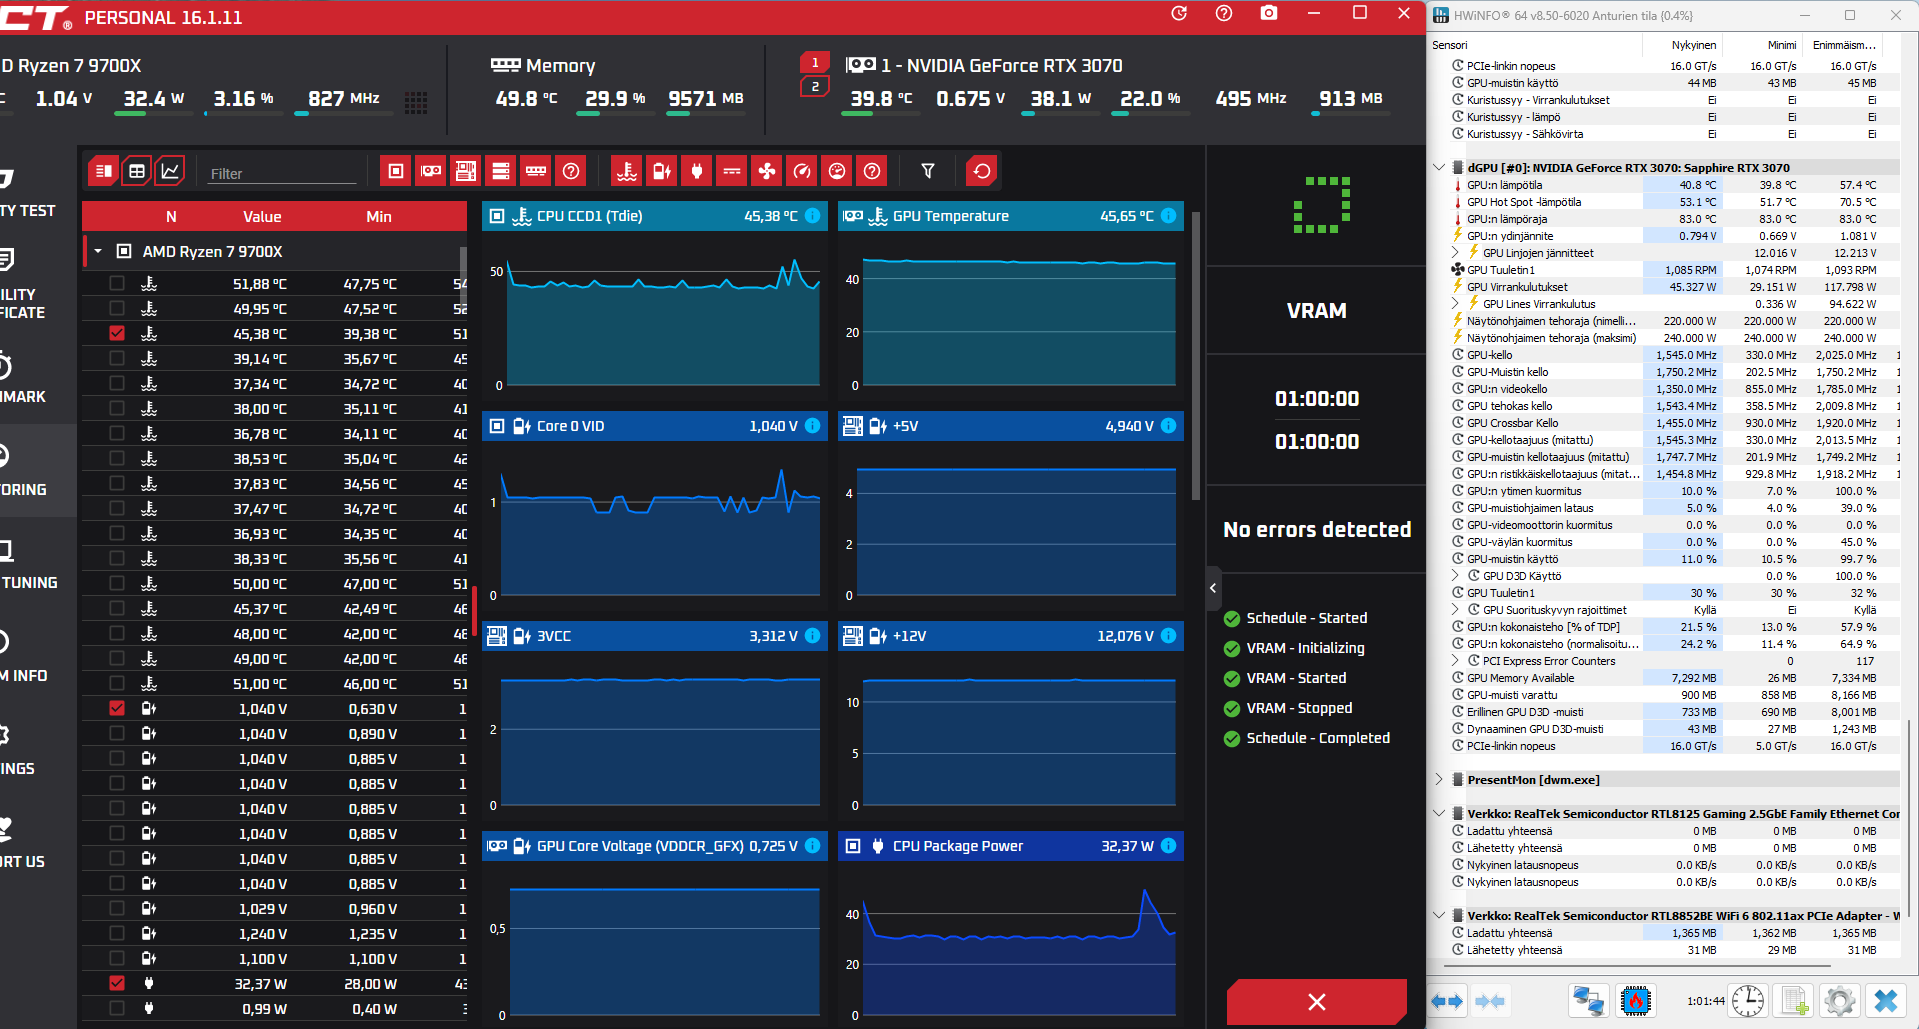Viewport: 1919px width, 1029px height.
Task: Open the Benchmark section in OCCT sidebar
Action: (23, 379)
